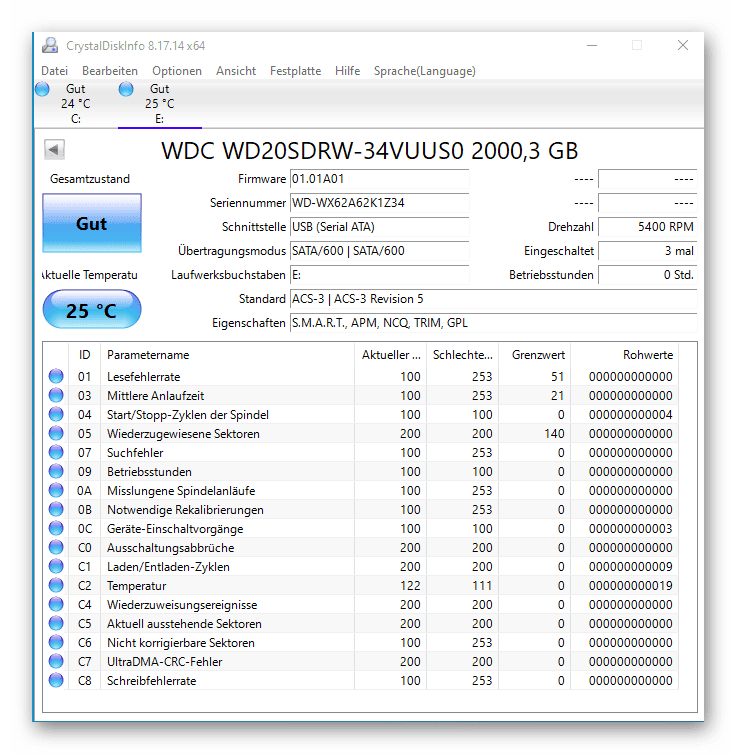
Task: Click raw value 000000000009 for Laden/Entladen-Zyklen
Action: 630,566
